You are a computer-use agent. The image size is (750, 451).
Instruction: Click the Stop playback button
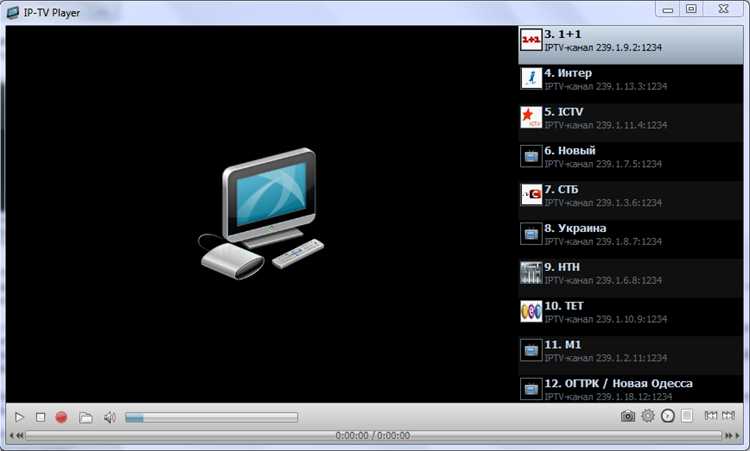[x=41, y=418]
